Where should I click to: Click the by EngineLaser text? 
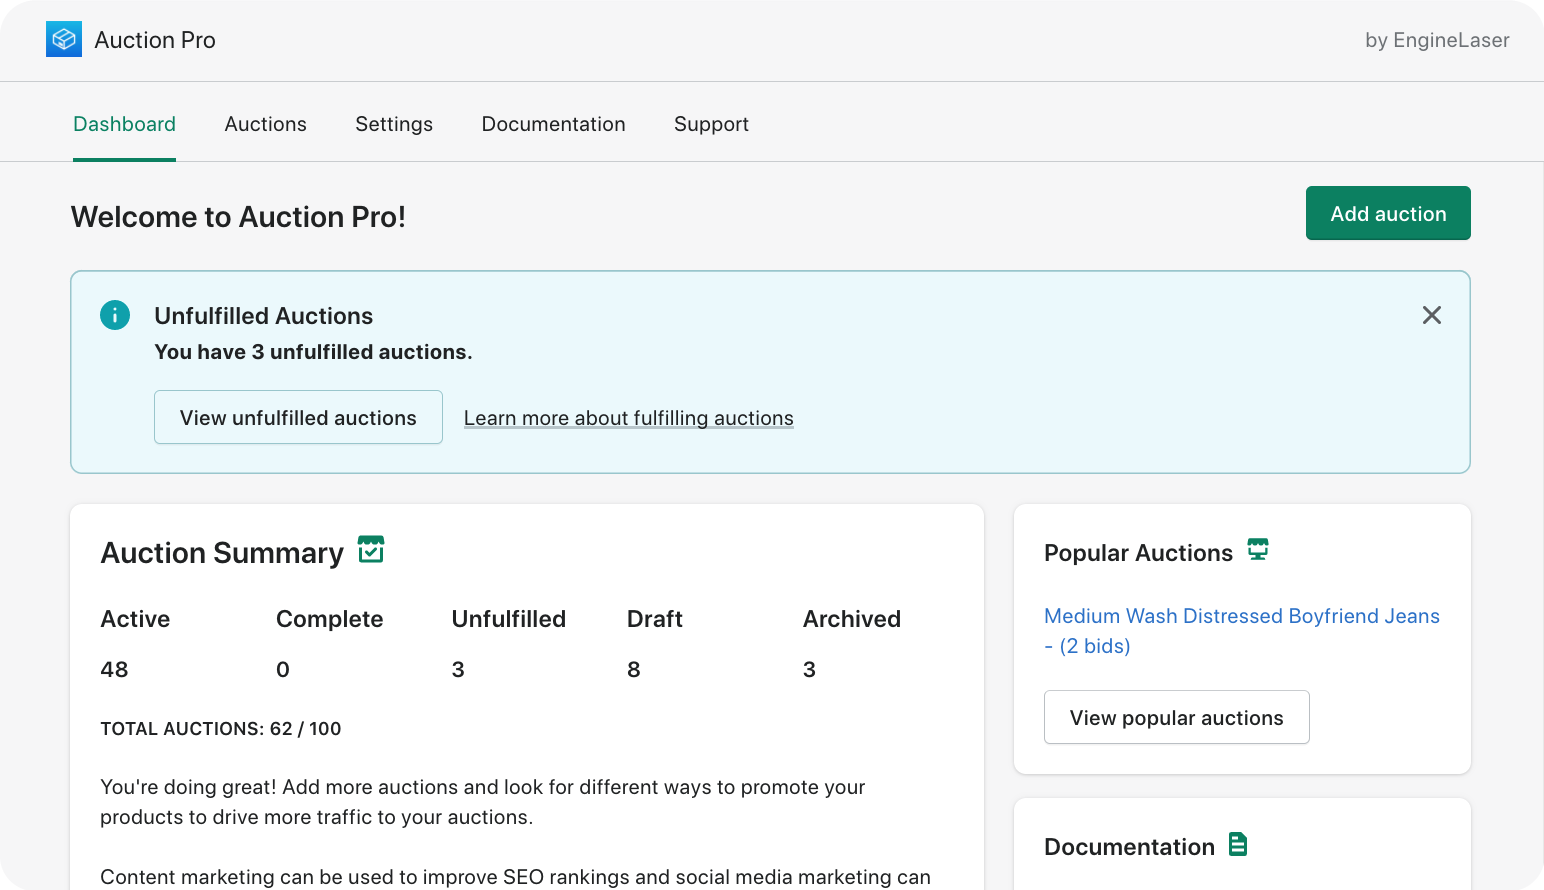1437,40
